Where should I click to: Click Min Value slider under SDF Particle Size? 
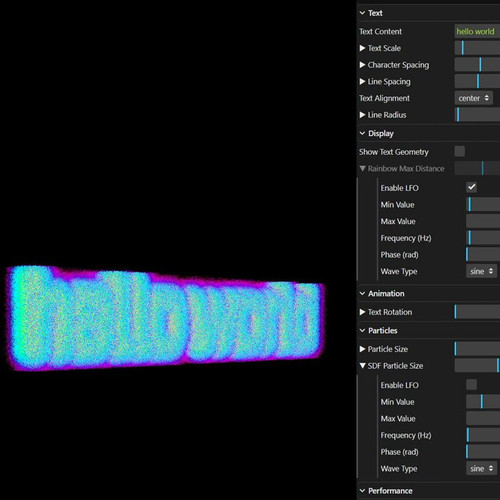coord(483,402)
